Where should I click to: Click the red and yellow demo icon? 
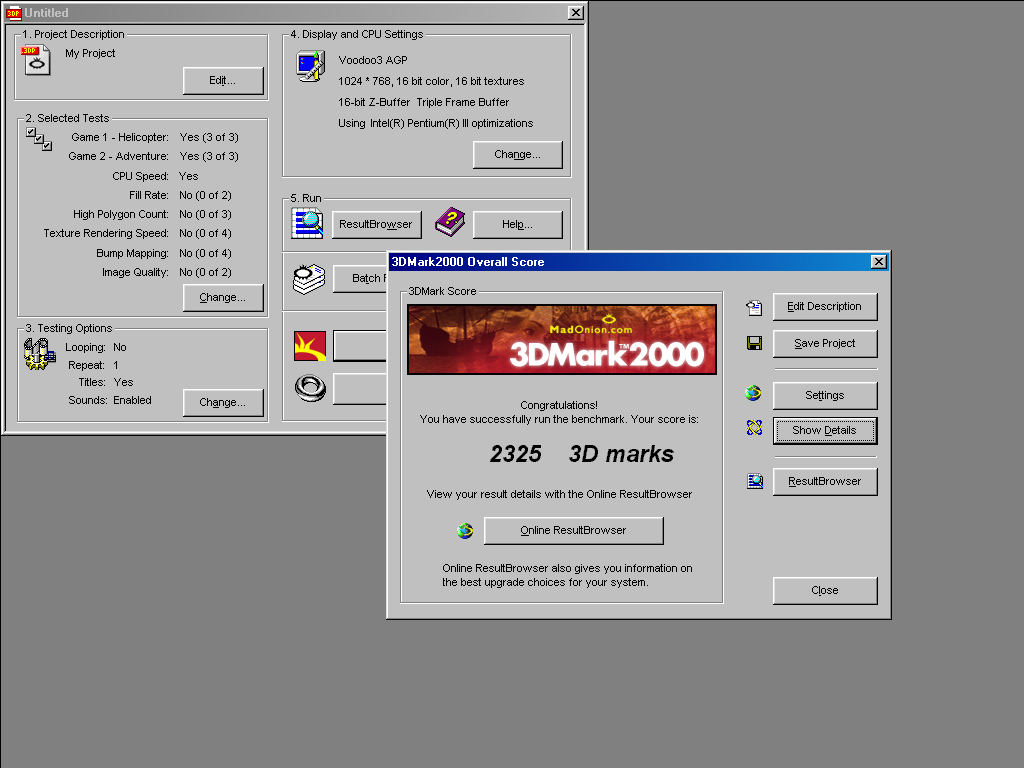click(x=310, y=346)
